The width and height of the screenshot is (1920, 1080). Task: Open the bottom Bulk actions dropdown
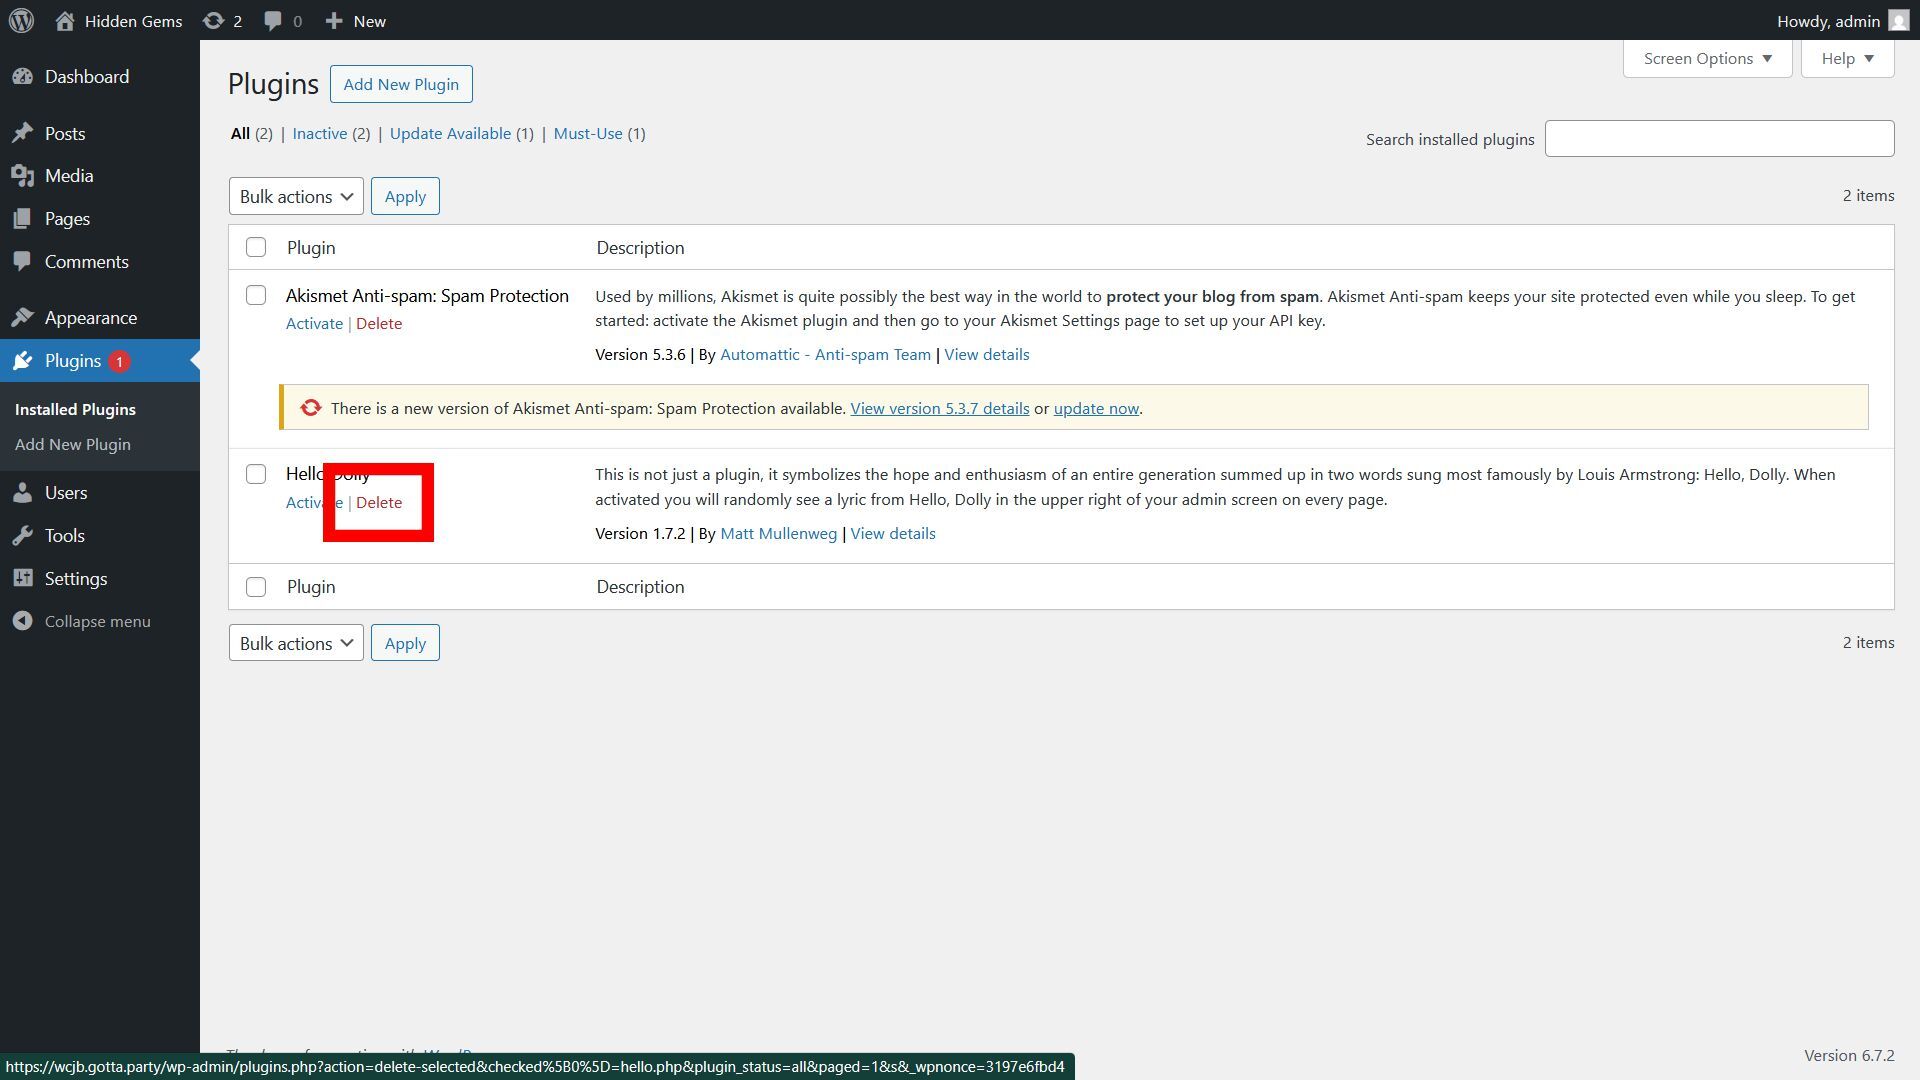click(296, 643)
